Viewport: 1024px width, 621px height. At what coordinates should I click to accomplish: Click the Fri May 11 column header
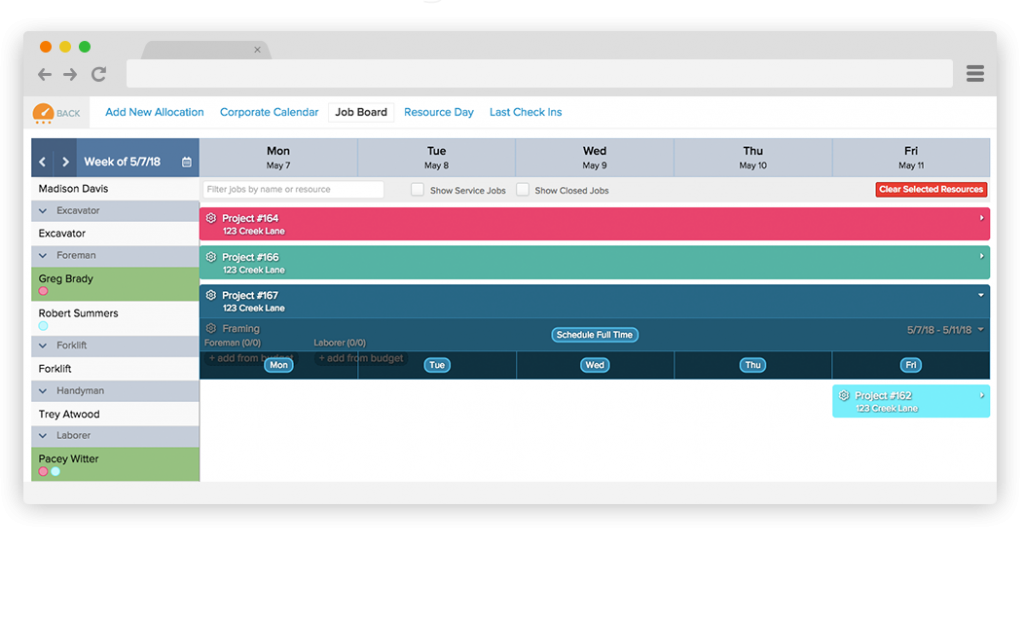(x=911, y=157)
